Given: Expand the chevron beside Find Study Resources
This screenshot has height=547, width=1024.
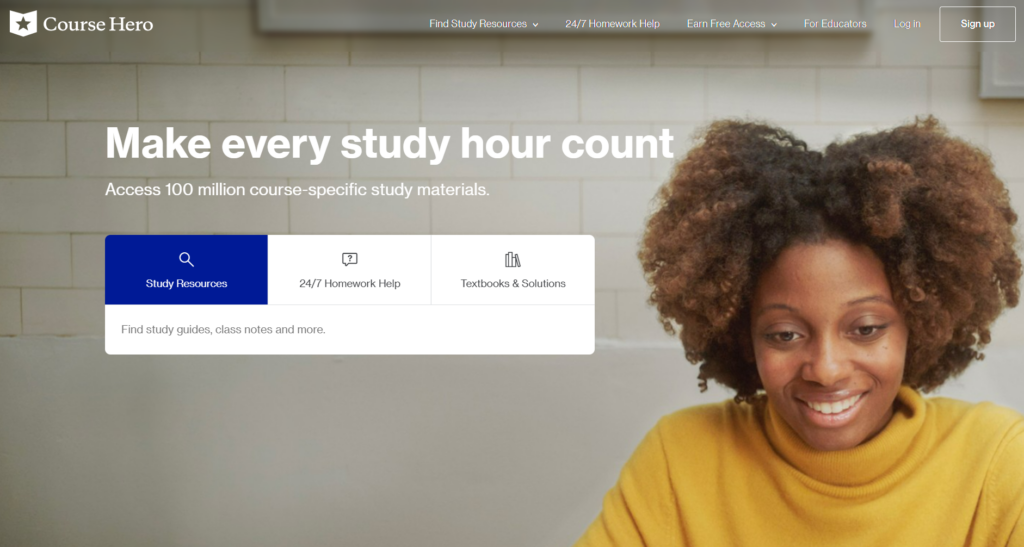Looking at the screenshot, I should 536,25.
